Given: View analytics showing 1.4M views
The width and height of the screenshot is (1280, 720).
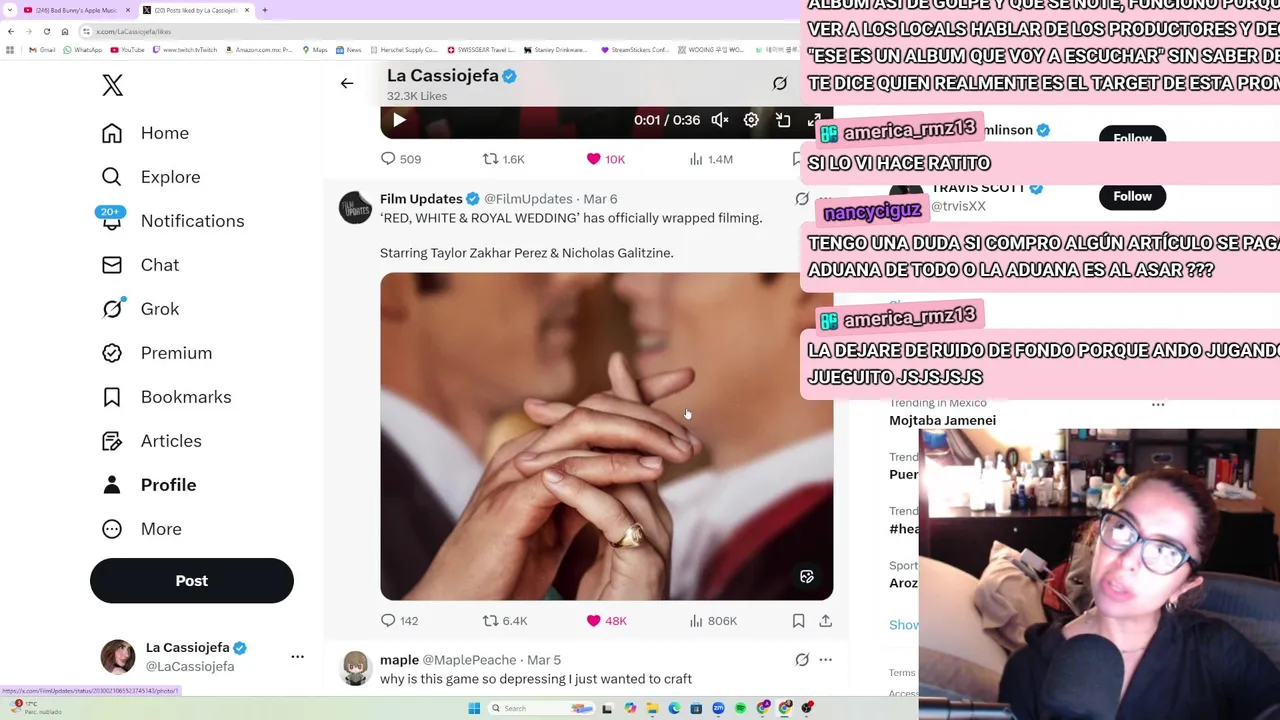Looking at the screenshot, I should pos(711,159).
